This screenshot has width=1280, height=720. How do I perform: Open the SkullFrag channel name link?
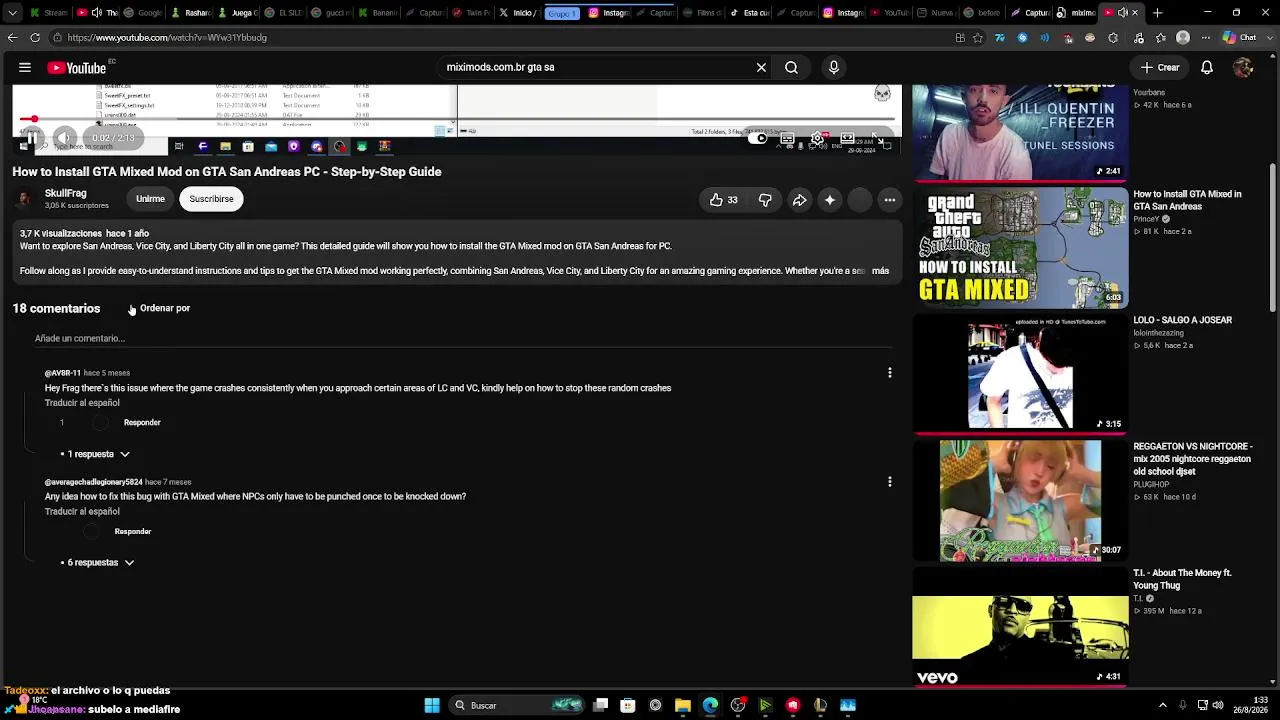66,193
